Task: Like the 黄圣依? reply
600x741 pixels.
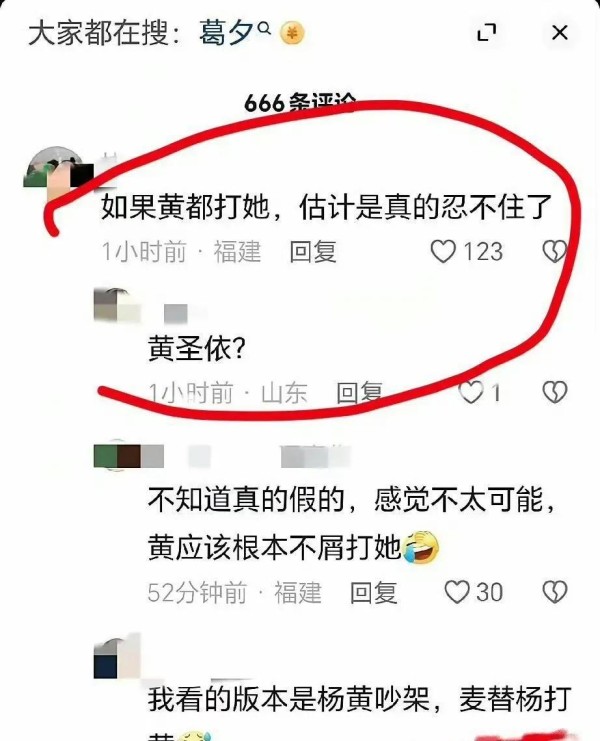Action: 471,392
